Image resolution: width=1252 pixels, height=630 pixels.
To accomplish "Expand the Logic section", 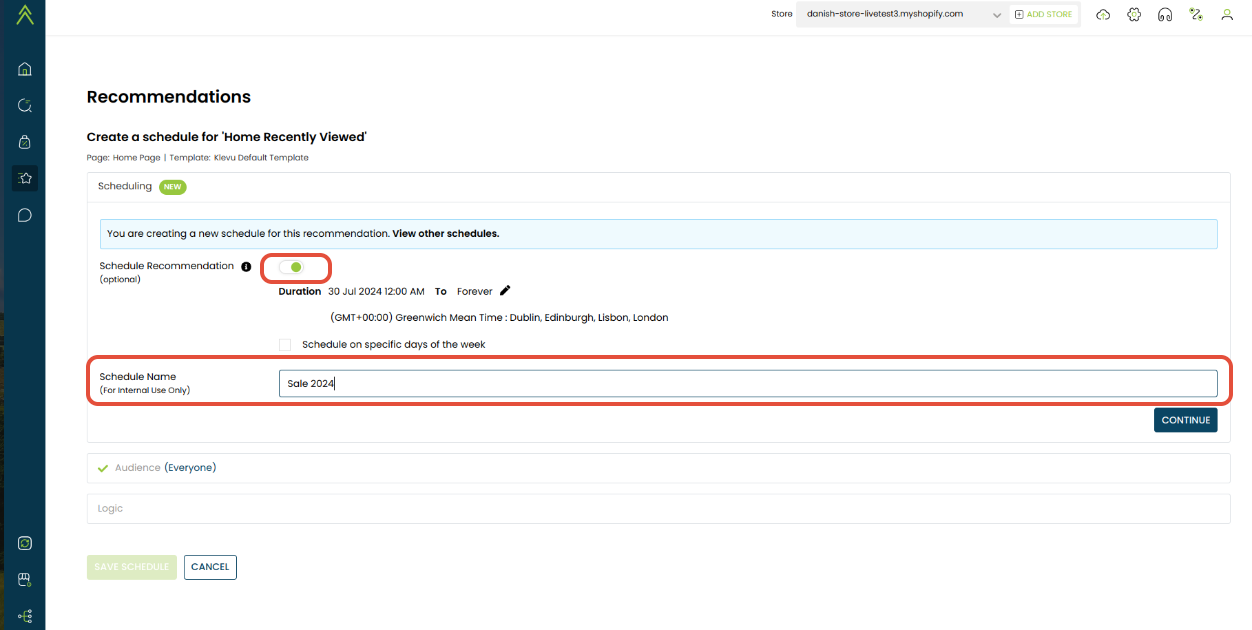I will (x=110, y=509).
